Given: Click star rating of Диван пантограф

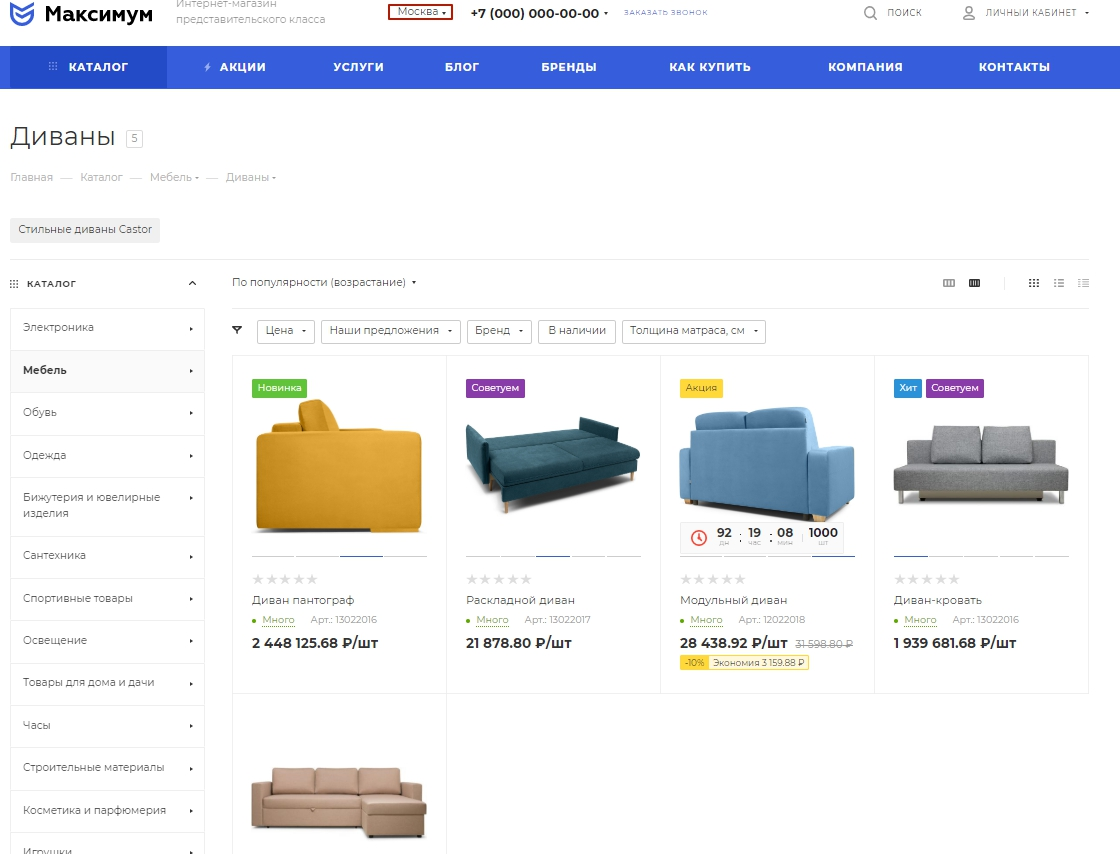Looking at the screenshot, I should 284,579.
